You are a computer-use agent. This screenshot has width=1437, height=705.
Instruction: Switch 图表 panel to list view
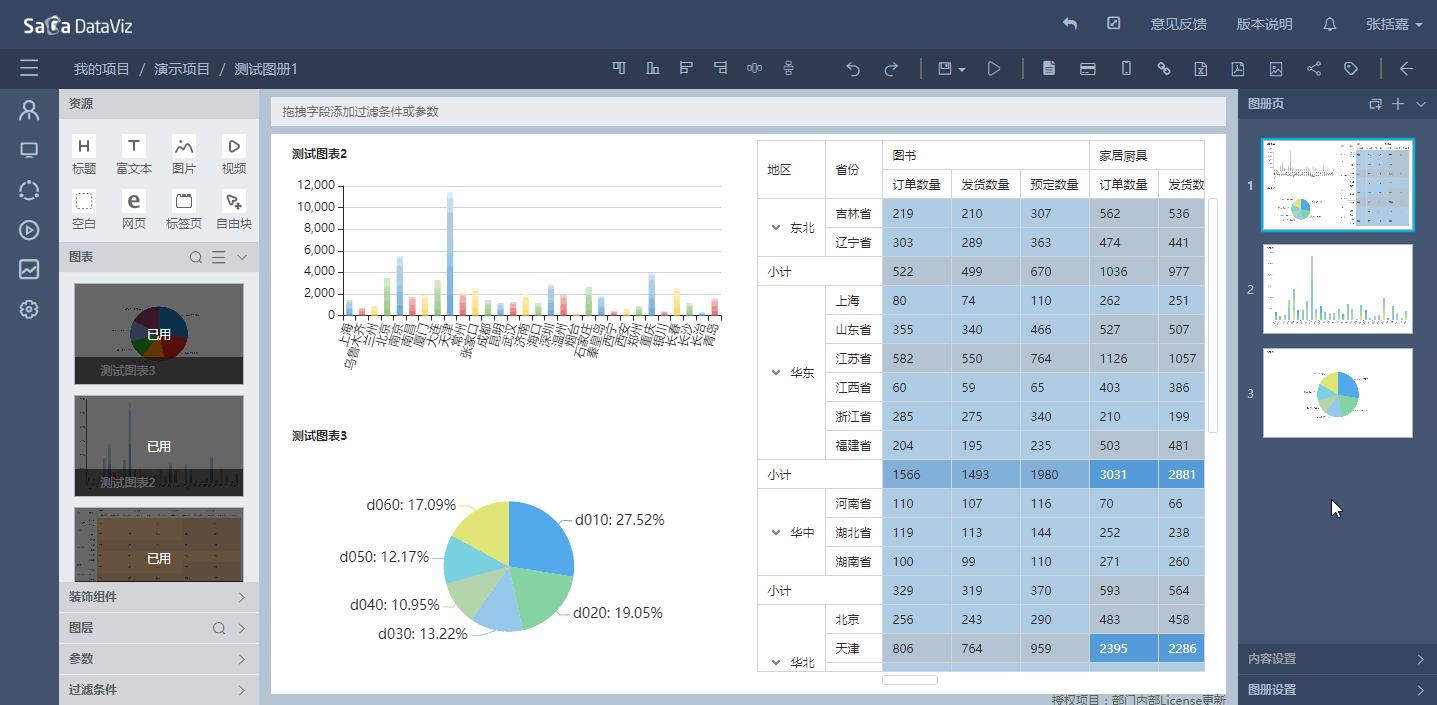(219, 257)
